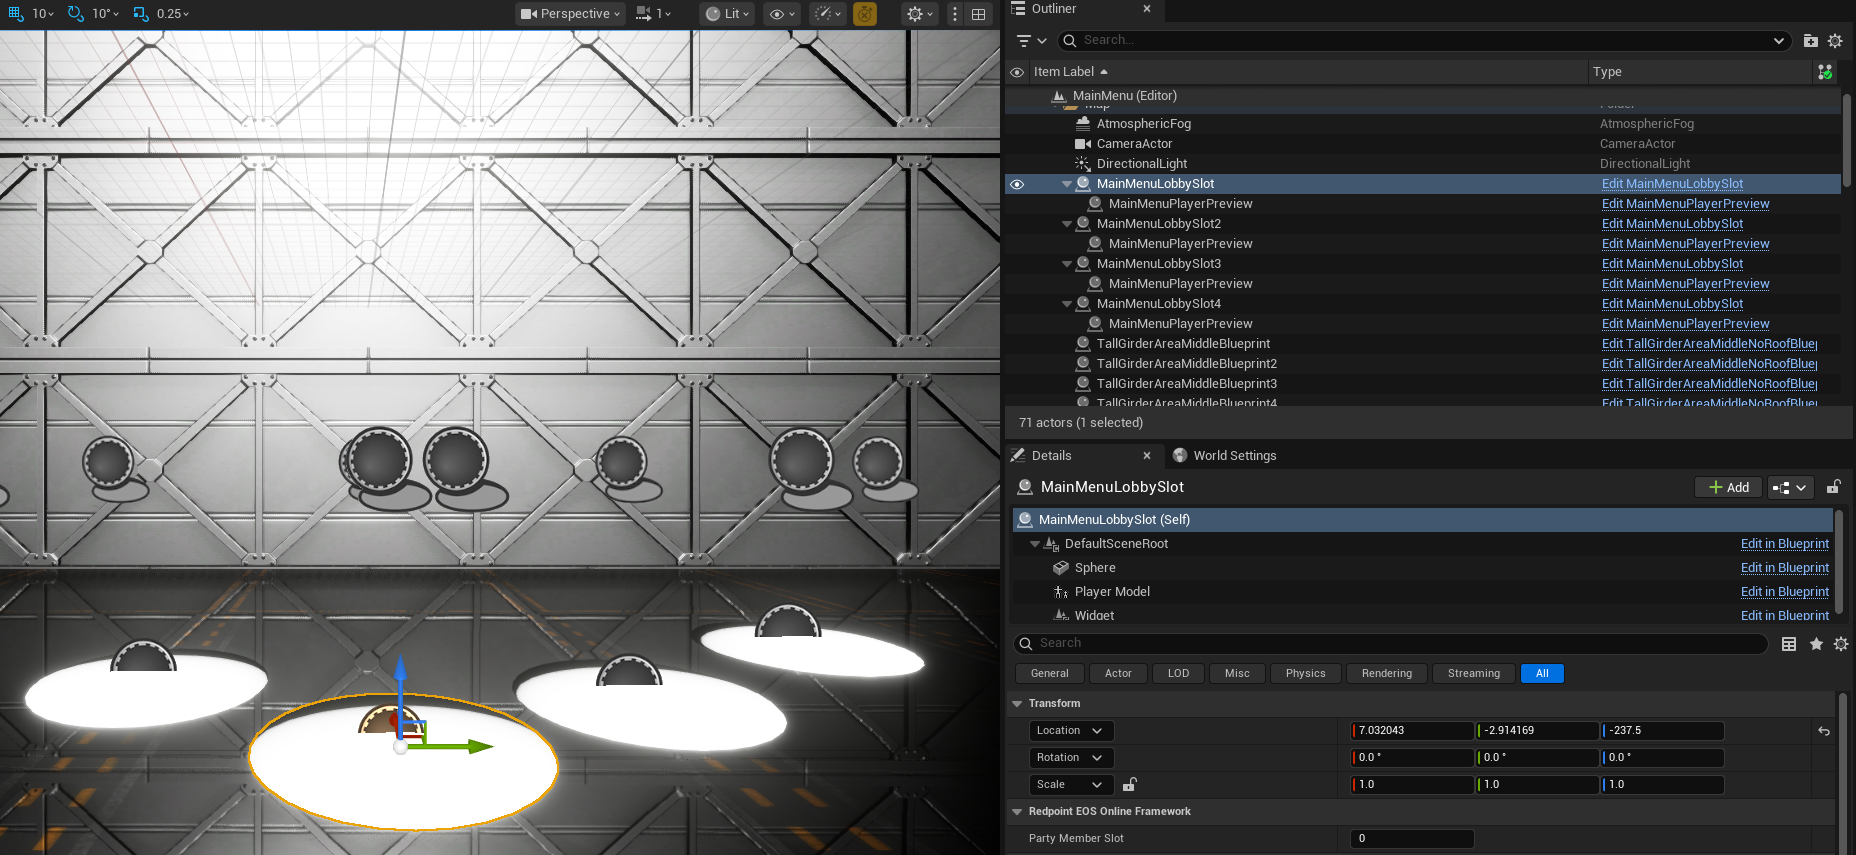Click the Type column header
The height and width of the screenshot is (855, 1856).
1700,72
